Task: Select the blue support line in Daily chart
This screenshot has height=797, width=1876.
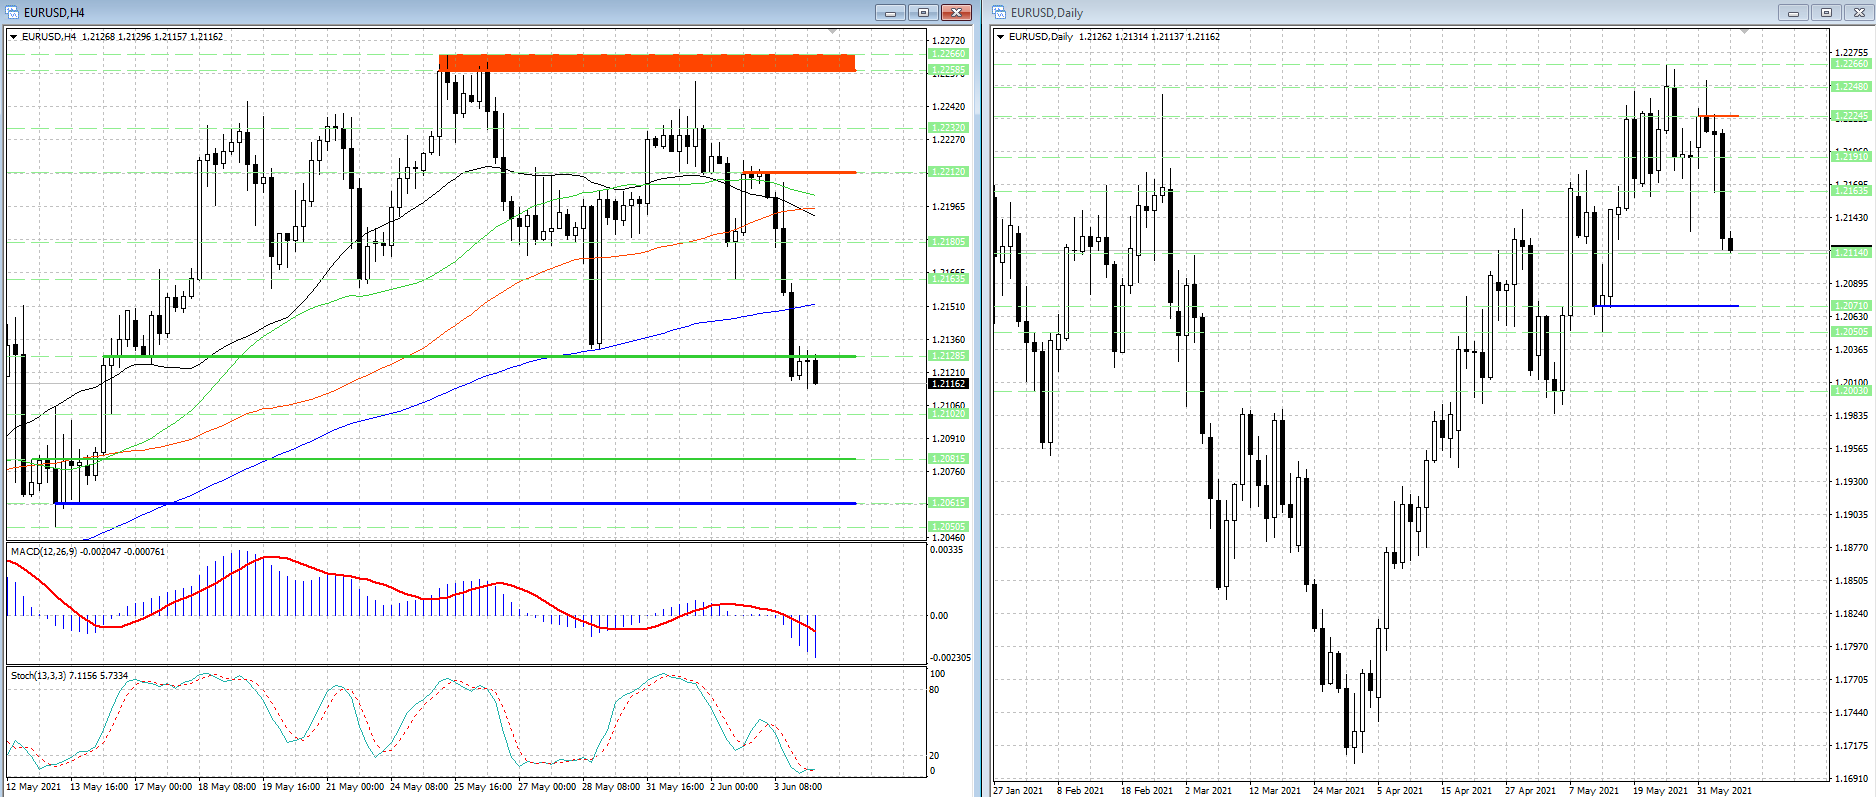Action: point(1666,305)
